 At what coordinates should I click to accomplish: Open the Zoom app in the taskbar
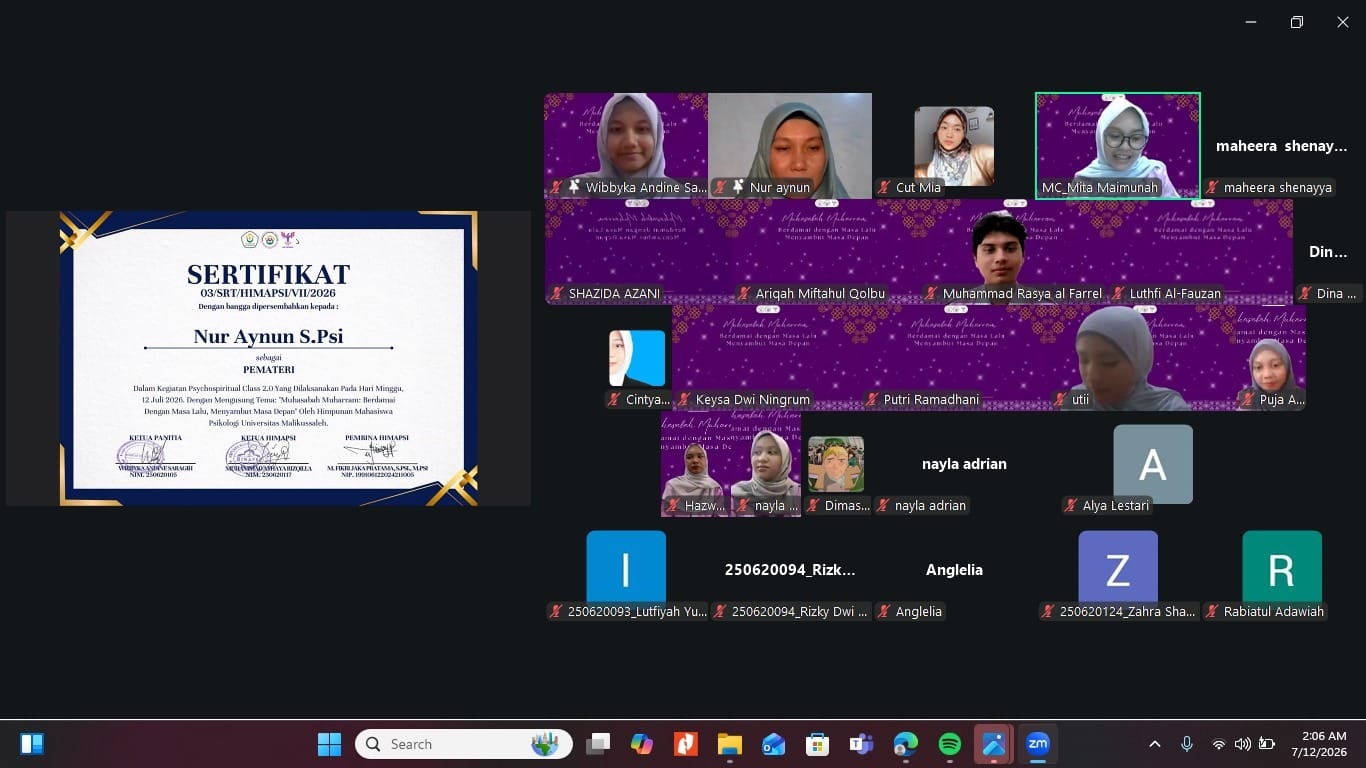(x=1037, y=743)
